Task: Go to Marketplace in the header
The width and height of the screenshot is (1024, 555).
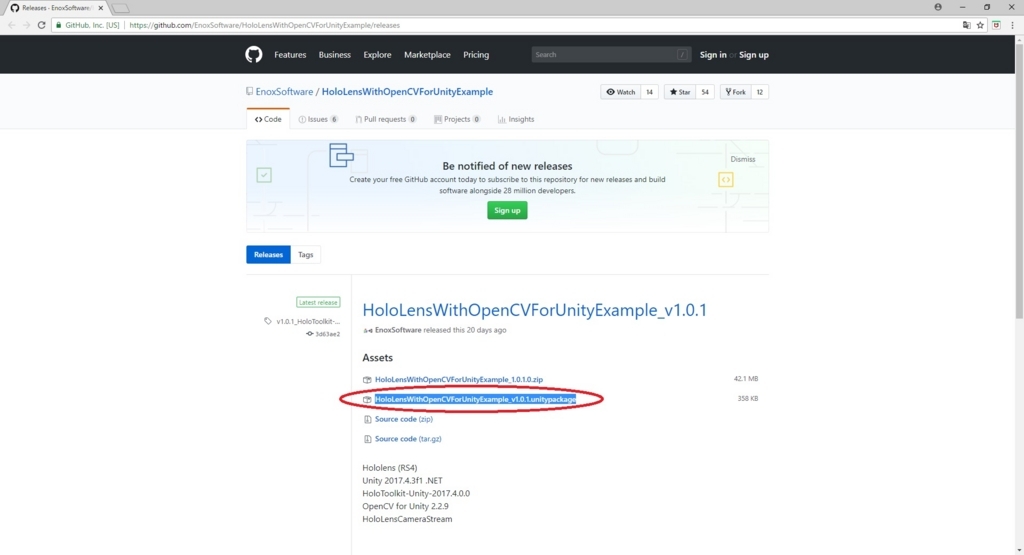Action: [x=427, y=55]
